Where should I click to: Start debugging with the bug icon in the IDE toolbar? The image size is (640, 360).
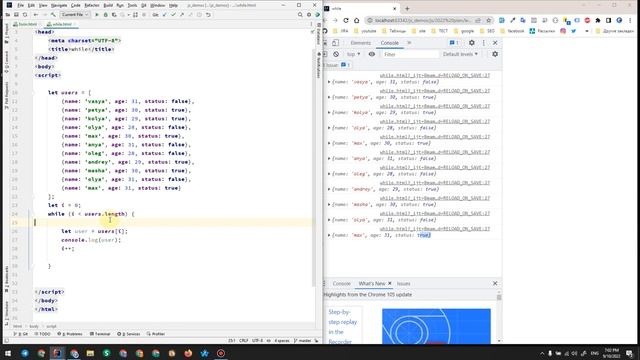pyautogui.click(x=105, y=15)
